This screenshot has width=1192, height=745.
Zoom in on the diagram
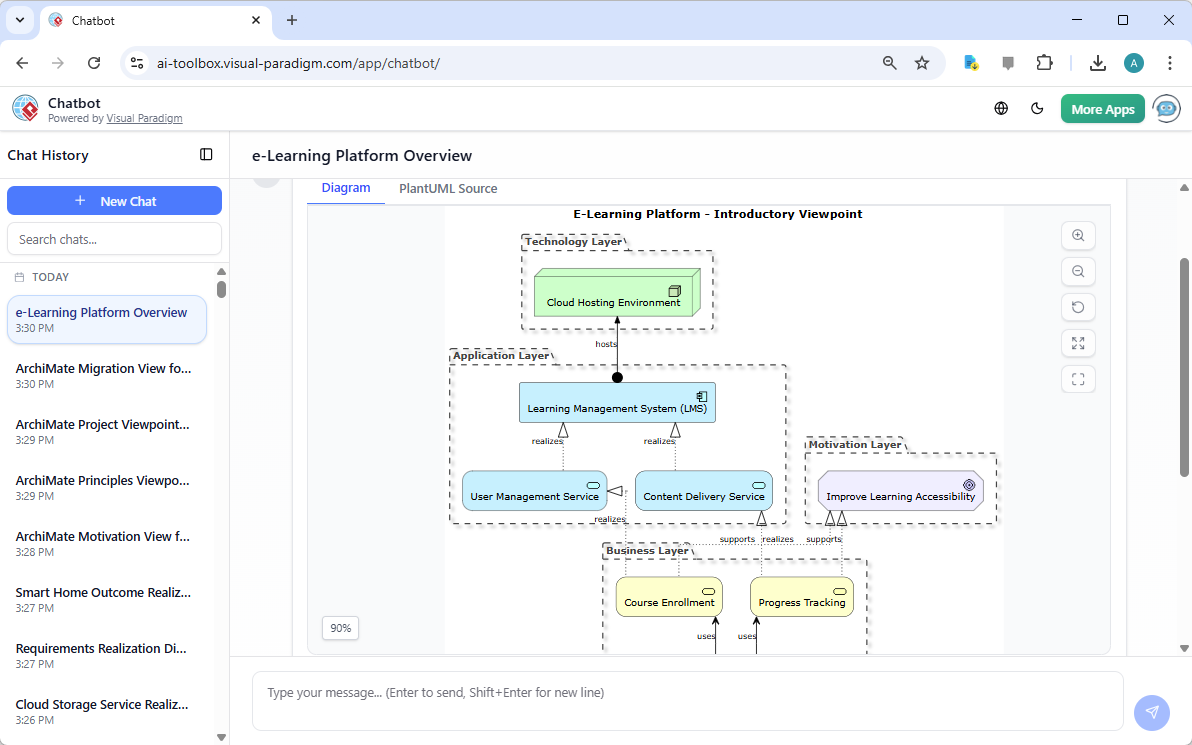1078,235
